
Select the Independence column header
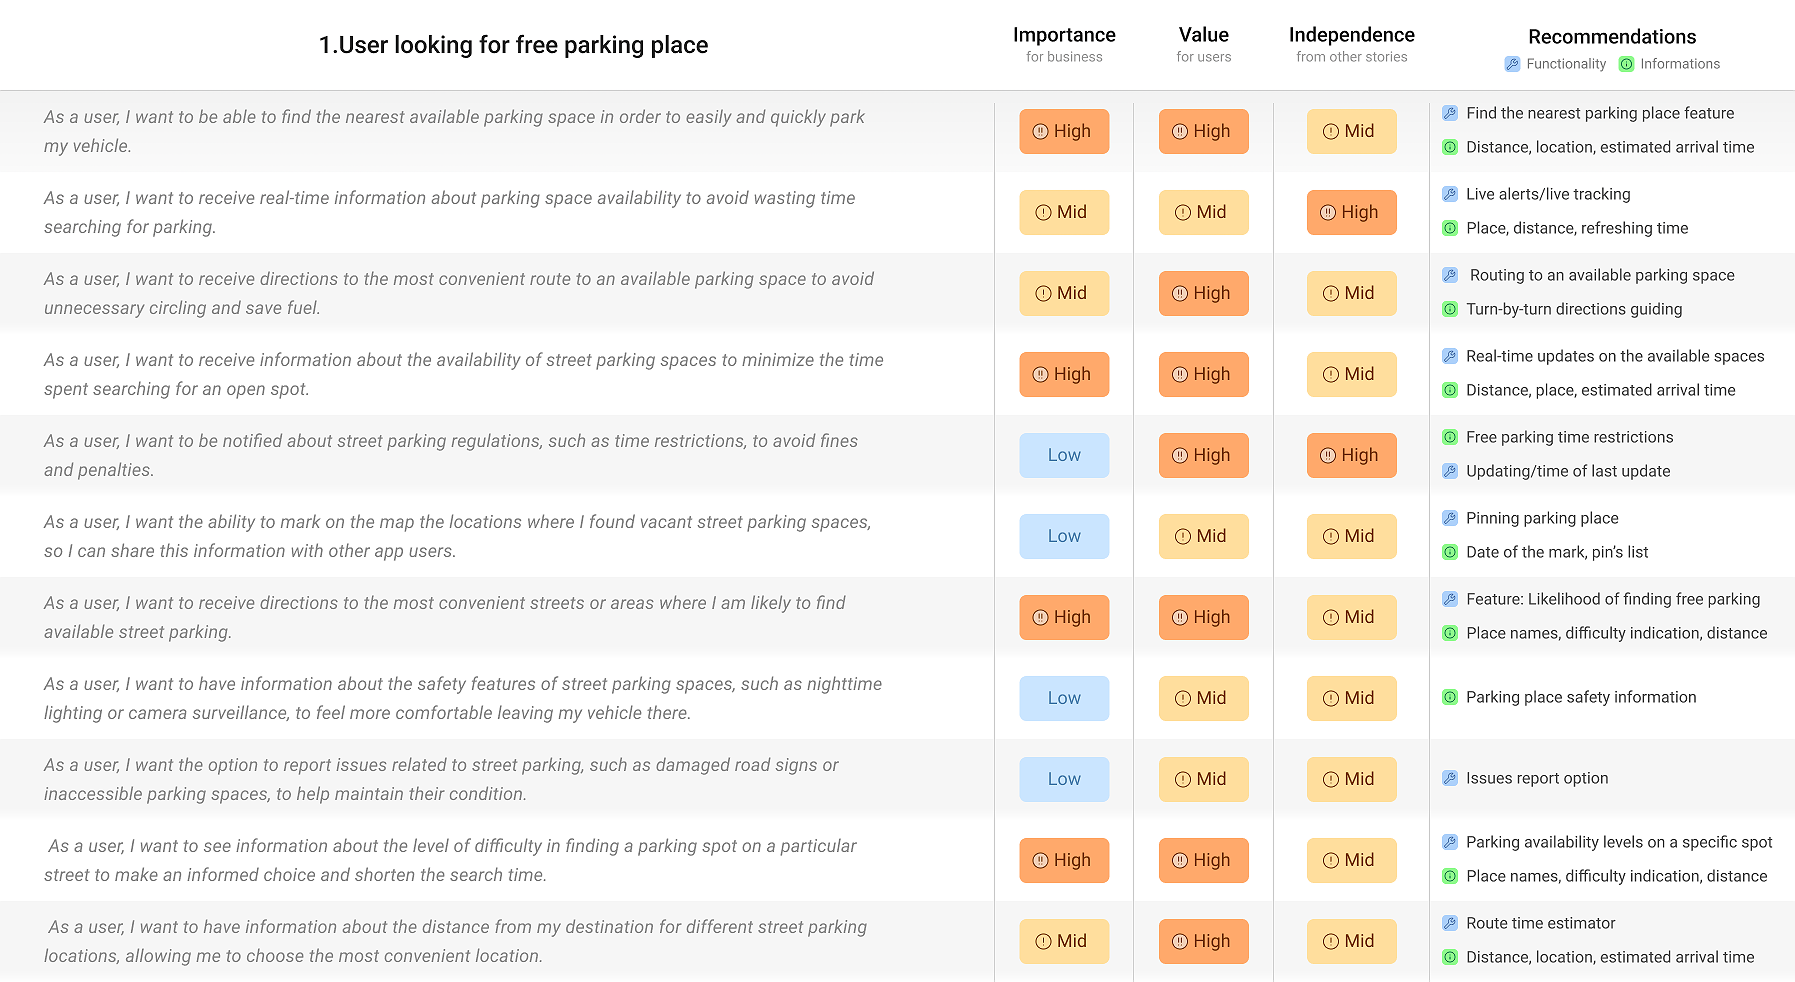coord(1351,35)
